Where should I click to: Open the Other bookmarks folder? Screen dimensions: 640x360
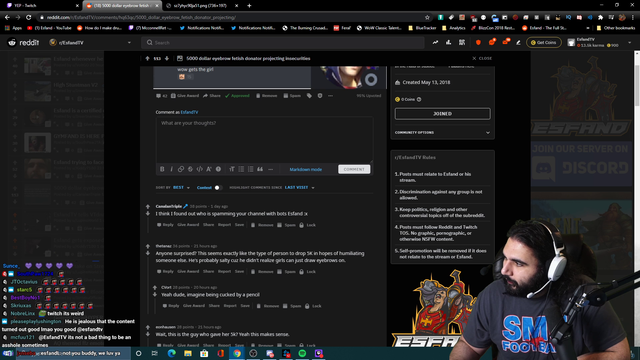pos(616,28)
